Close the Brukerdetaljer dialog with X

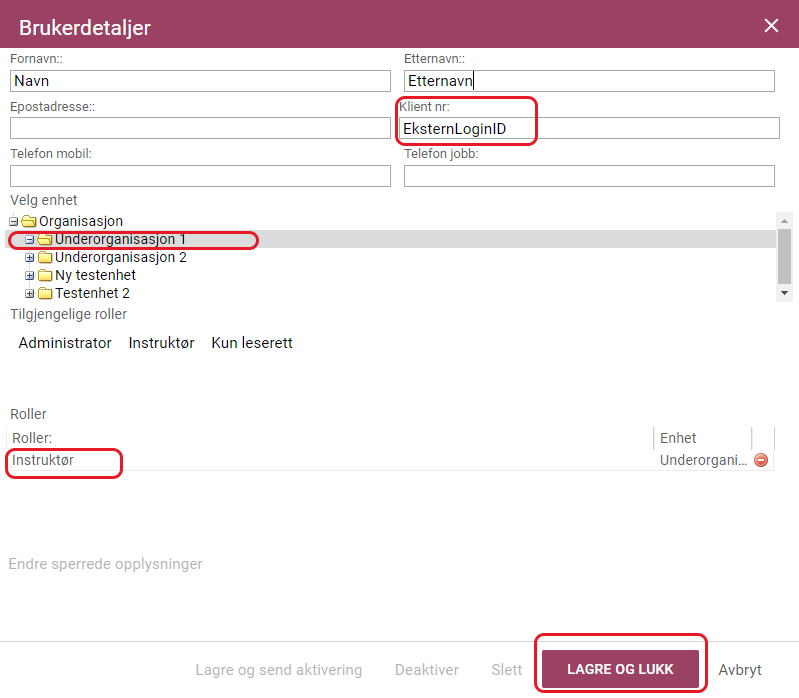pos(771,25)
